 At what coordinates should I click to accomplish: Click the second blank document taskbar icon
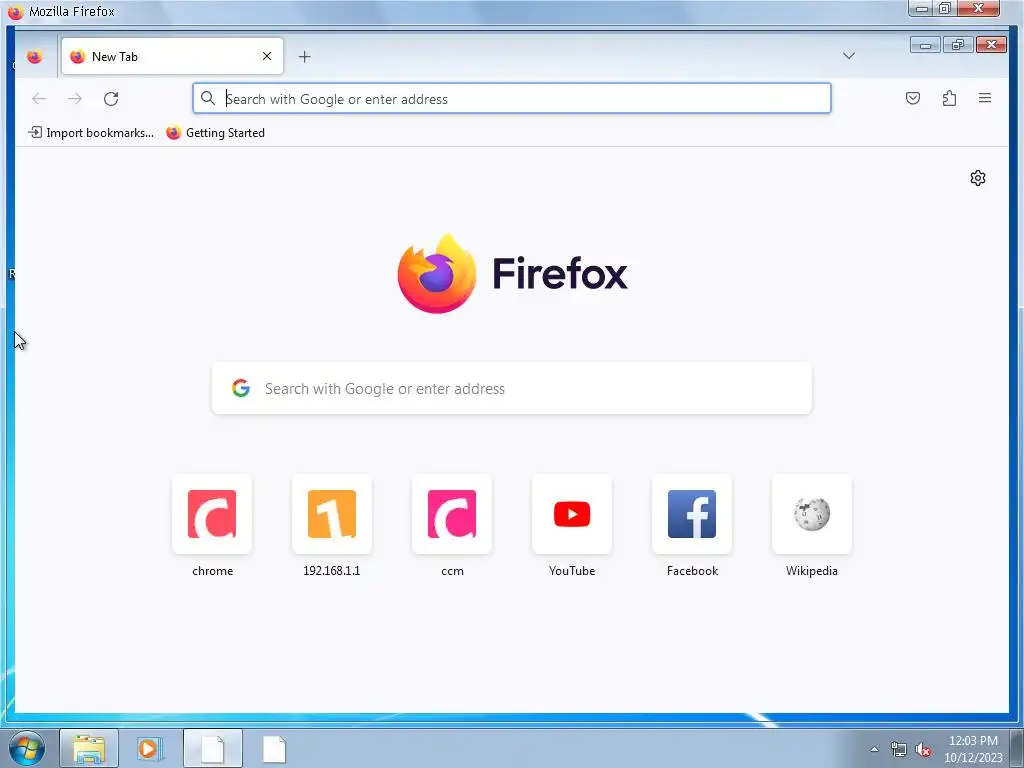coord(274,748)
